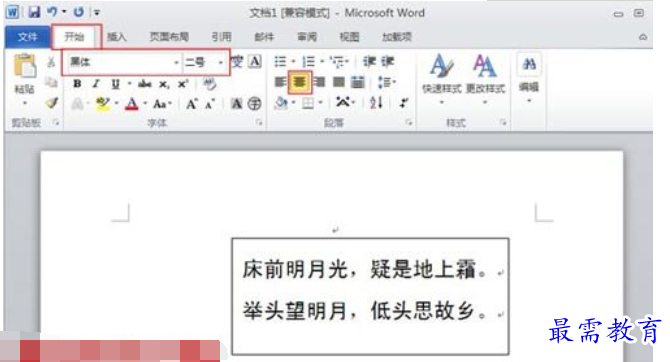
Task: Open the Quick Styles 快速样式 gallery
Action: [x=441, y=78]
